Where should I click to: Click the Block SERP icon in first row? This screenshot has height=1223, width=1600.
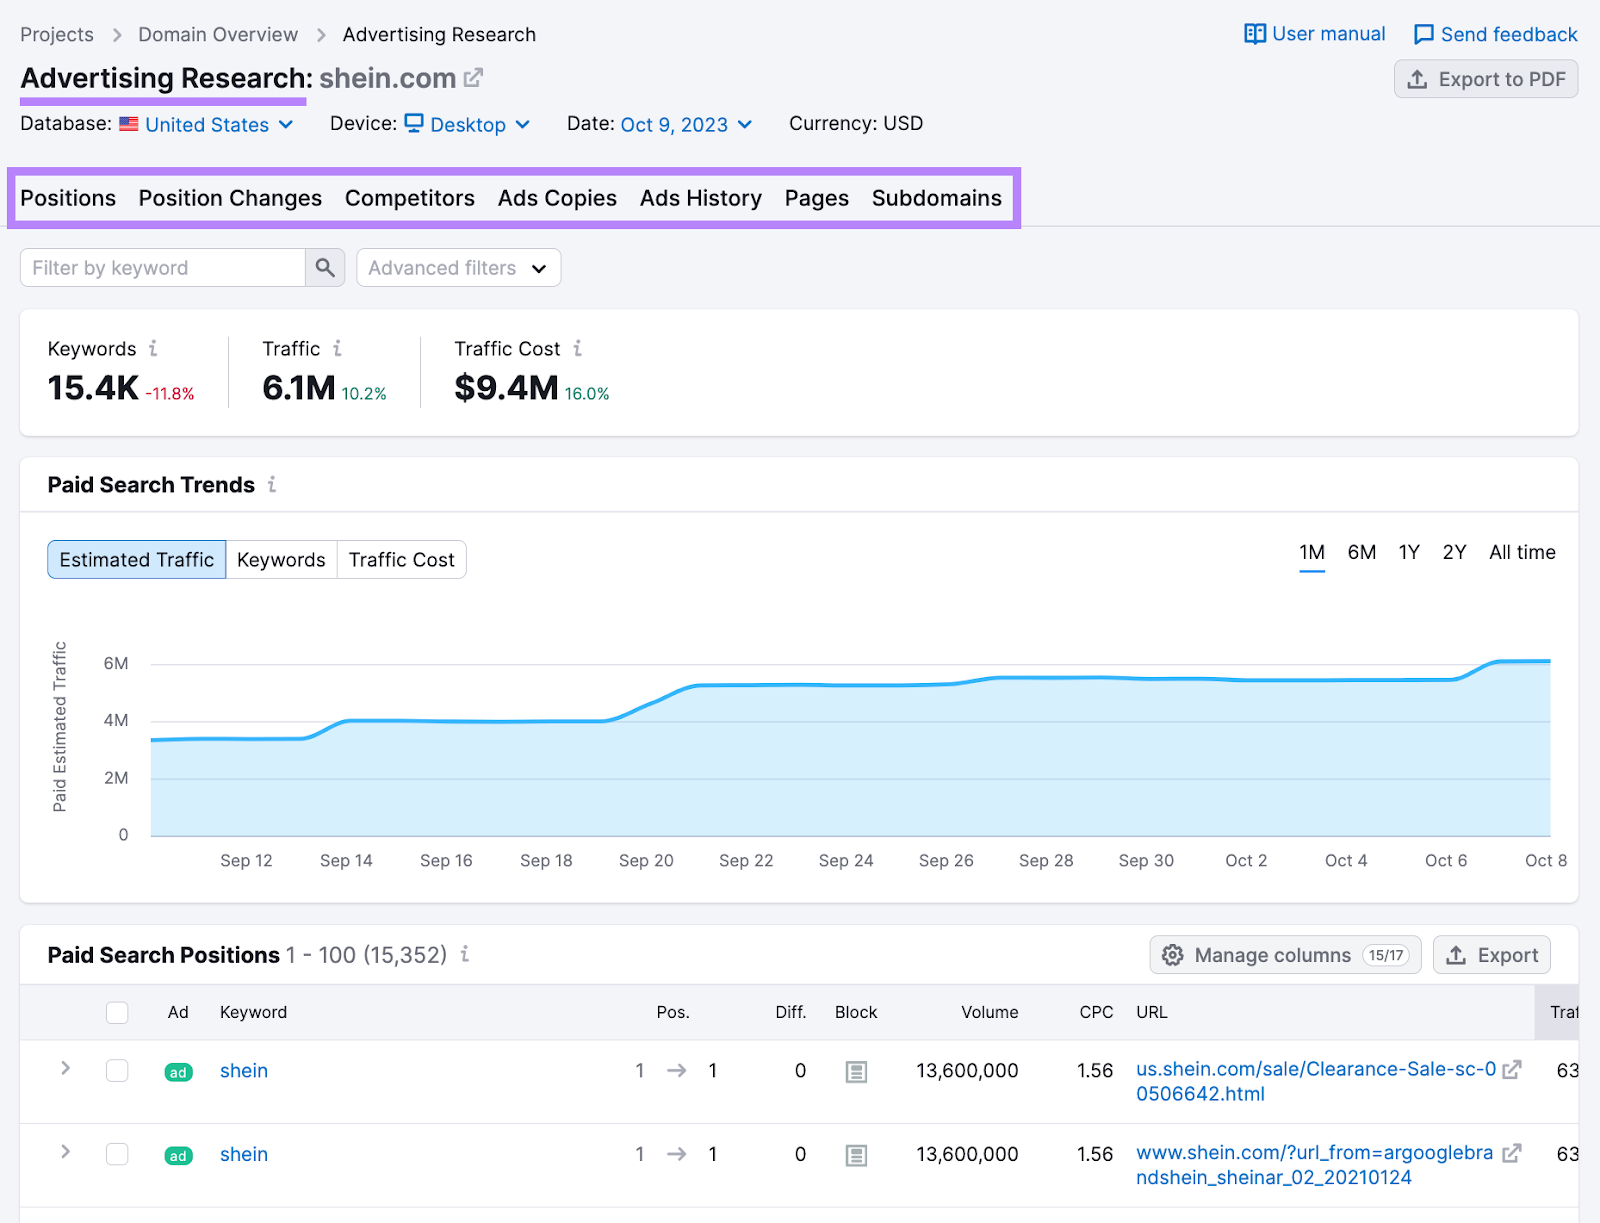(856, 1072)
